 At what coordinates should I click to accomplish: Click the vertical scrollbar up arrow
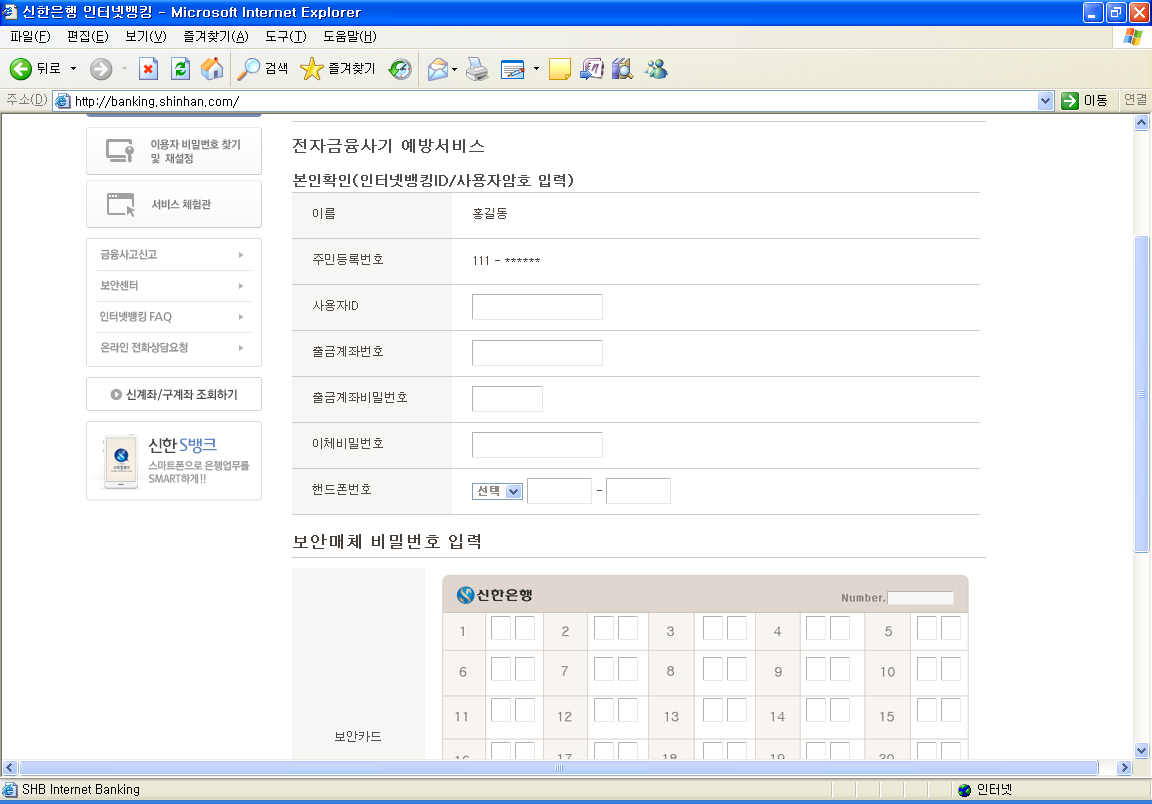tap(1141, 123)
